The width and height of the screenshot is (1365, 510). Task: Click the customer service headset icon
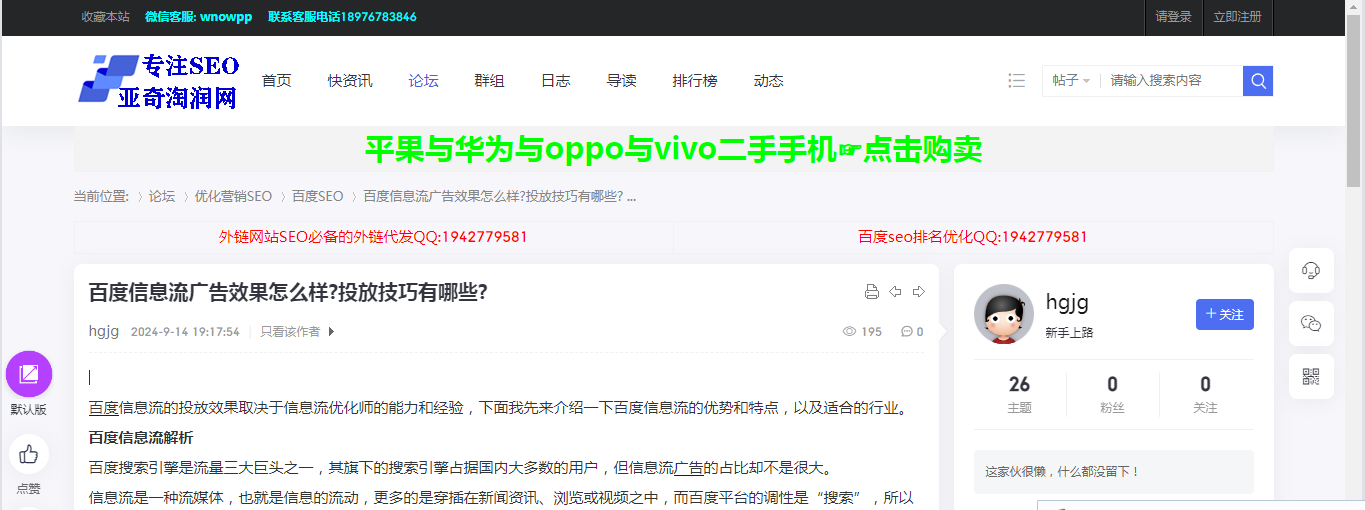tap(1311, 270)
